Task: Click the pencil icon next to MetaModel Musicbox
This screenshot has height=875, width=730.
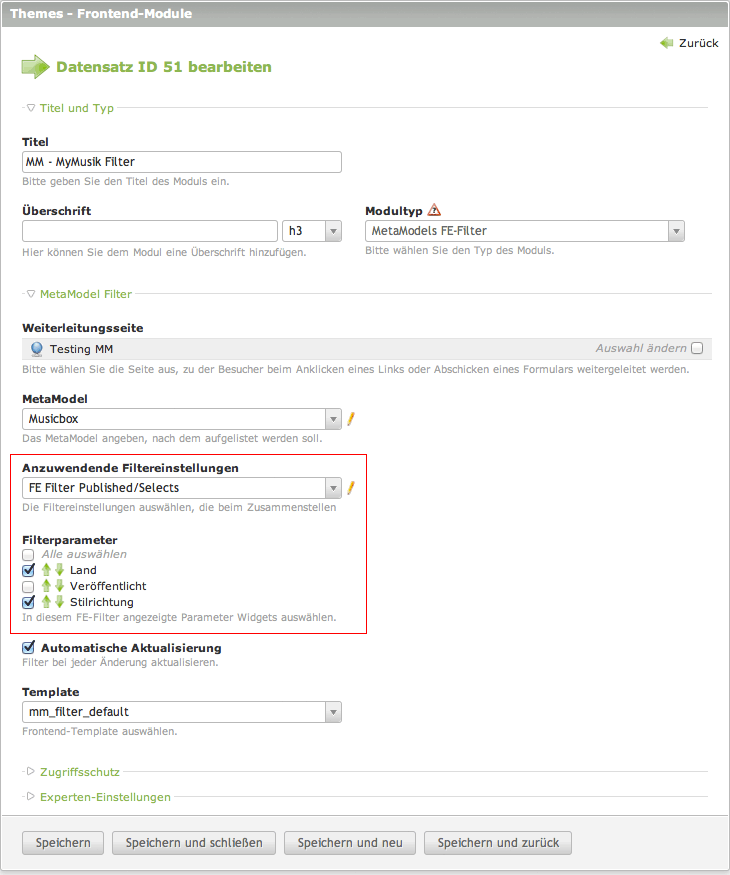Action: (351, 419)
